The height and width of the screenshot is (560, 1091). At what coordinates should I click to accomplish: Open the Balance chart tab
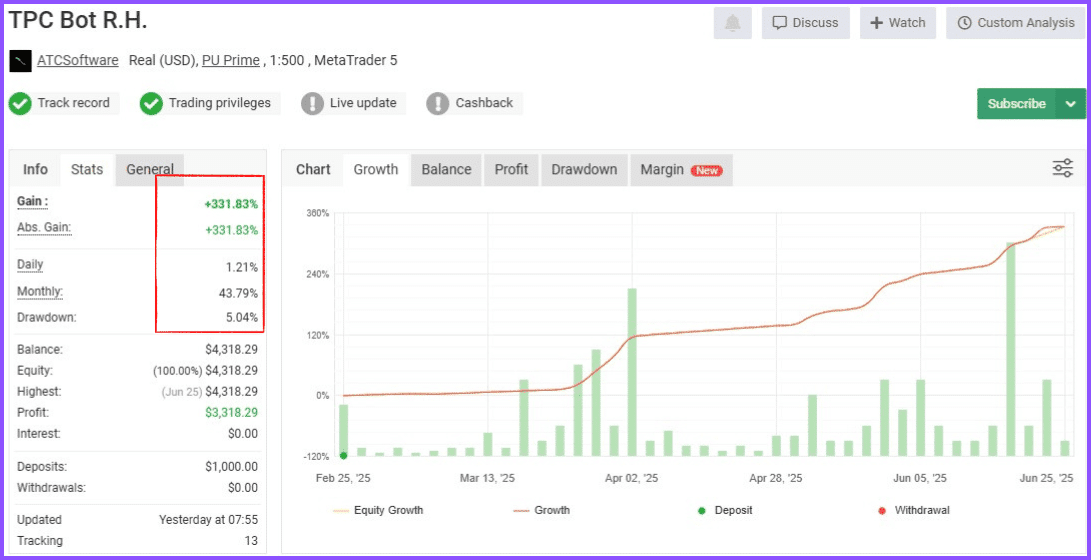click(446, 170)
